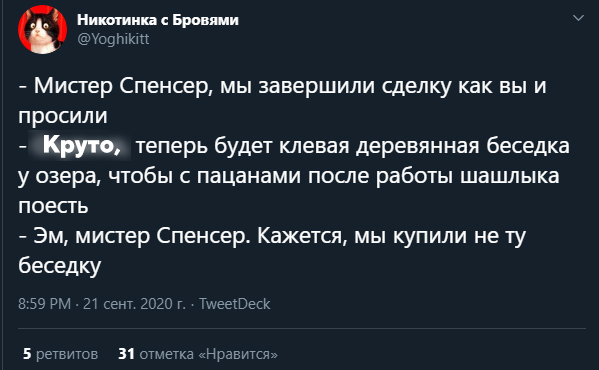
Task: Open the cat avatar profile picture
Action: coord(42,29)
